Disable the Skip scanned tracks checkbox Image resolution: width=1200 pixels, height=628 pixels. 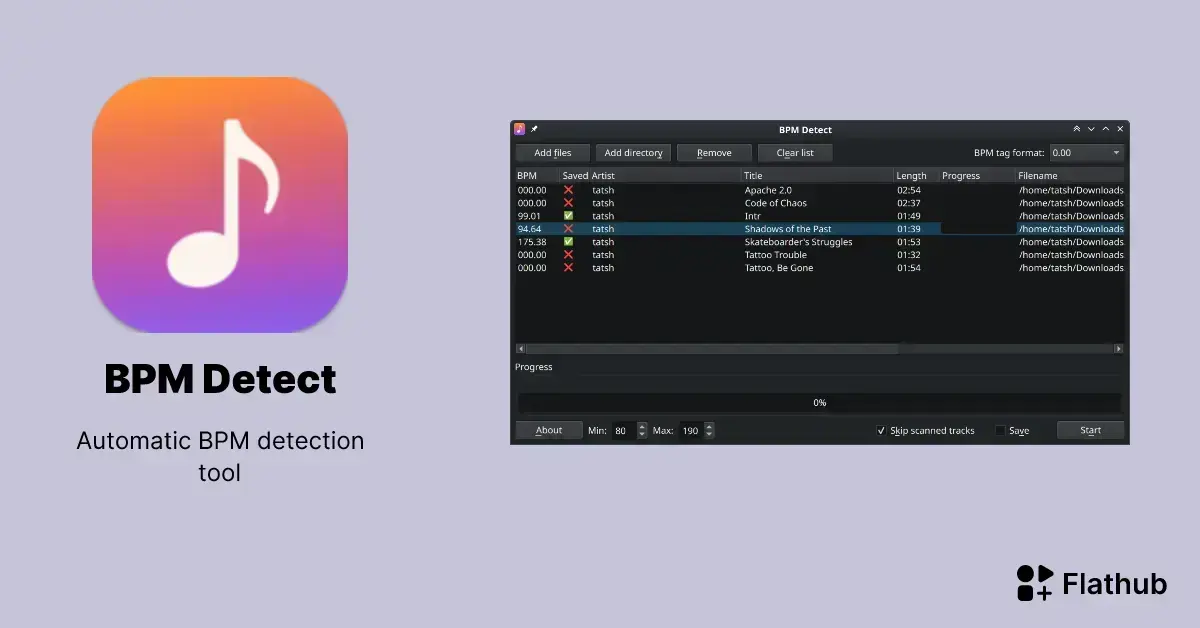(881, 431)
